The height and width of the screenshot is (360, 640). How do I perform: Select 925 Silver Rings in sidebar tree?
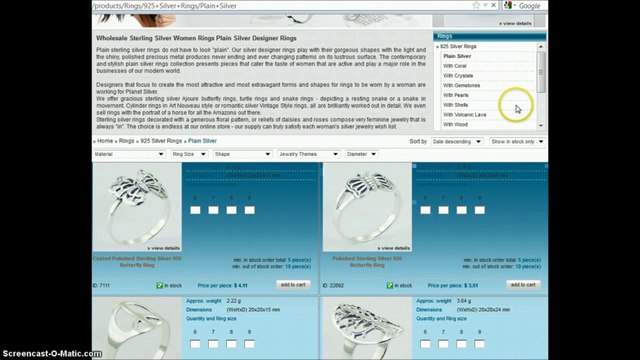point(458,47)
